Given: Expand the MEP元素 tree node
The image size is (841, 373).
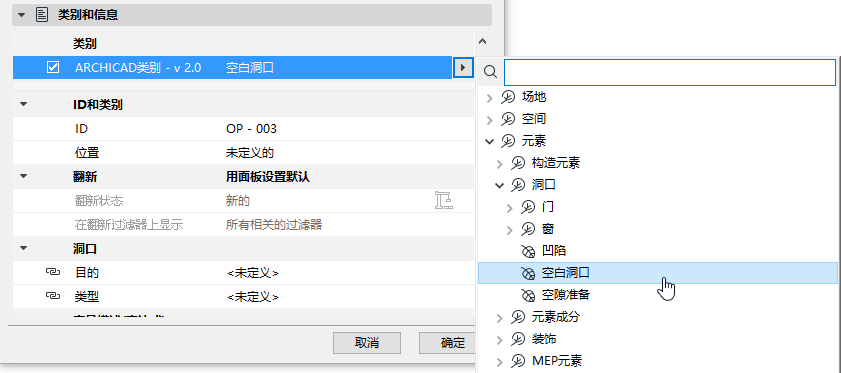Looking at the screenshot, I should (x=499, y=362).
